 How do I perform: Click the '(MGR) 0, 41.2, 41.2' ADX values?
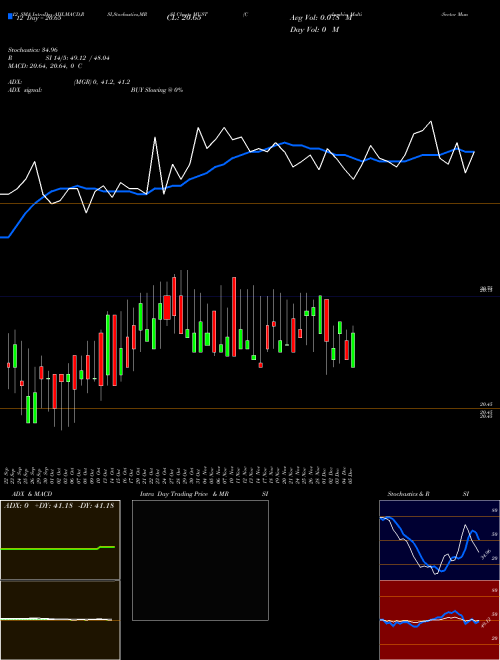click(102, 82)
